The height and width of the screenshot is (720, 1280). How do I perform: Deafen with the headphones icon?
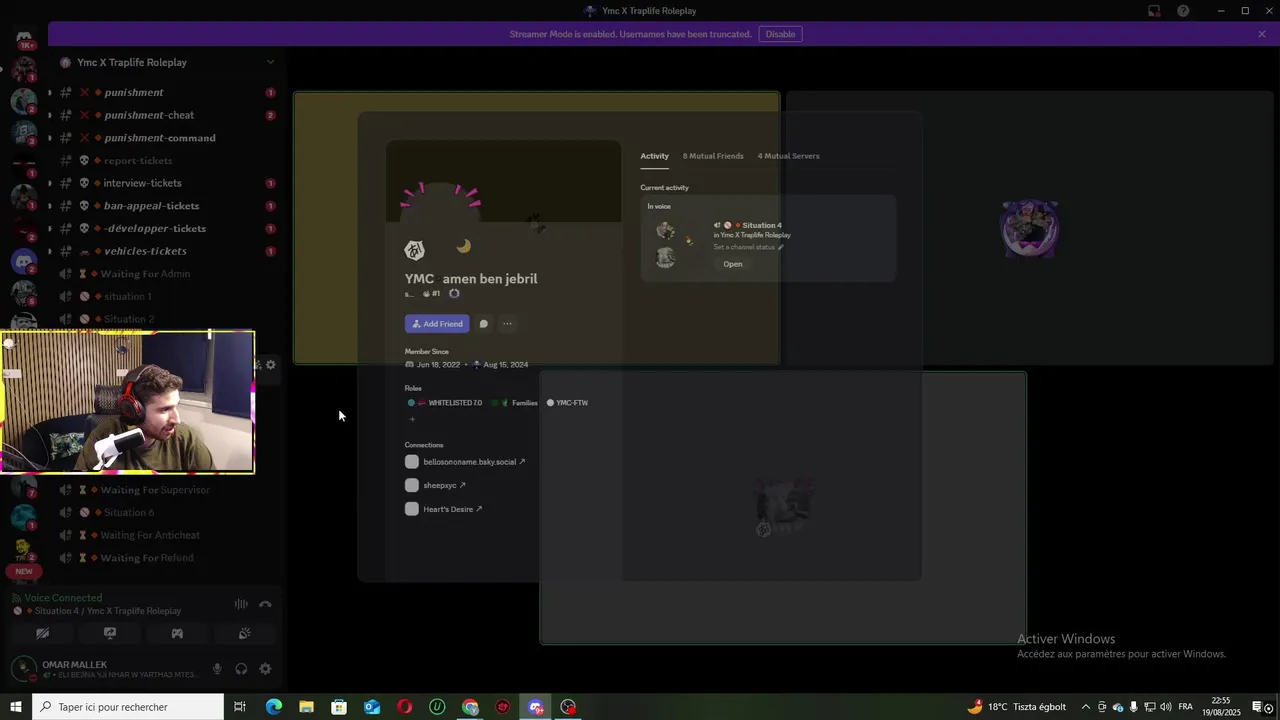coord(241,669)
